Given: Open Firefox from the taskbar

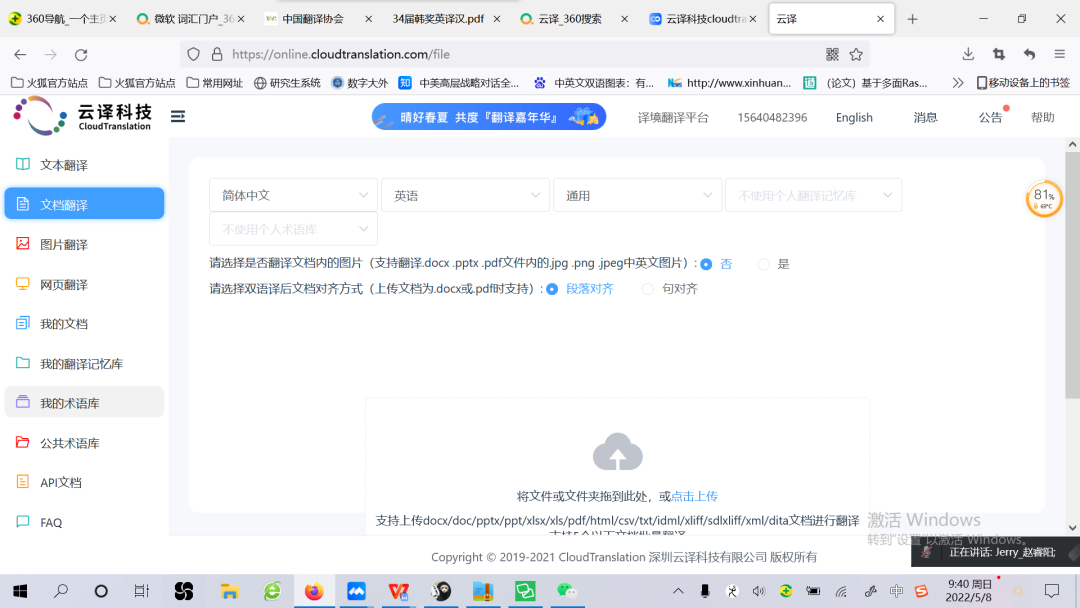Looking at the screenshot, I should point(314,591).
